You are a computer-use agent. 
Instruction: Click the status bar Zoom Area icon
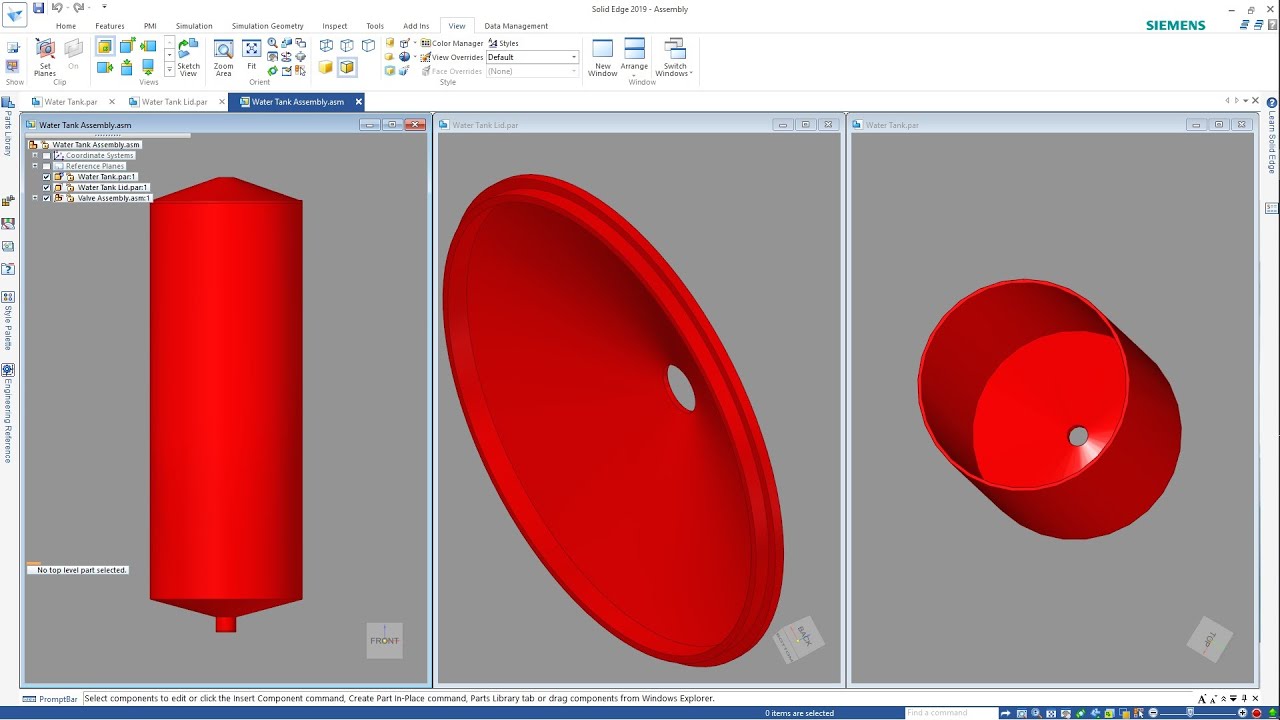coord(1022,713)
